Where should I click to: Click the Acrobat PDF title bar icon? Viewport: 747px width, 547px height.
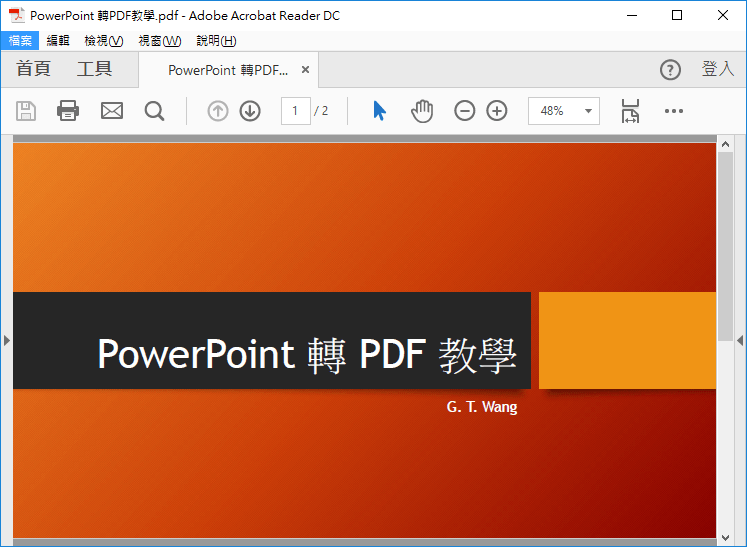click(x=17, y=16)
